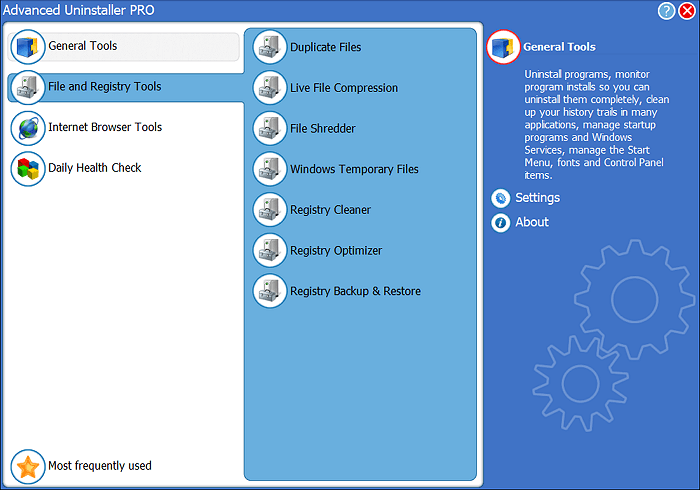The image size is (700, 490).
Task: Launch Duplicate Files text link
Action: 325,47
